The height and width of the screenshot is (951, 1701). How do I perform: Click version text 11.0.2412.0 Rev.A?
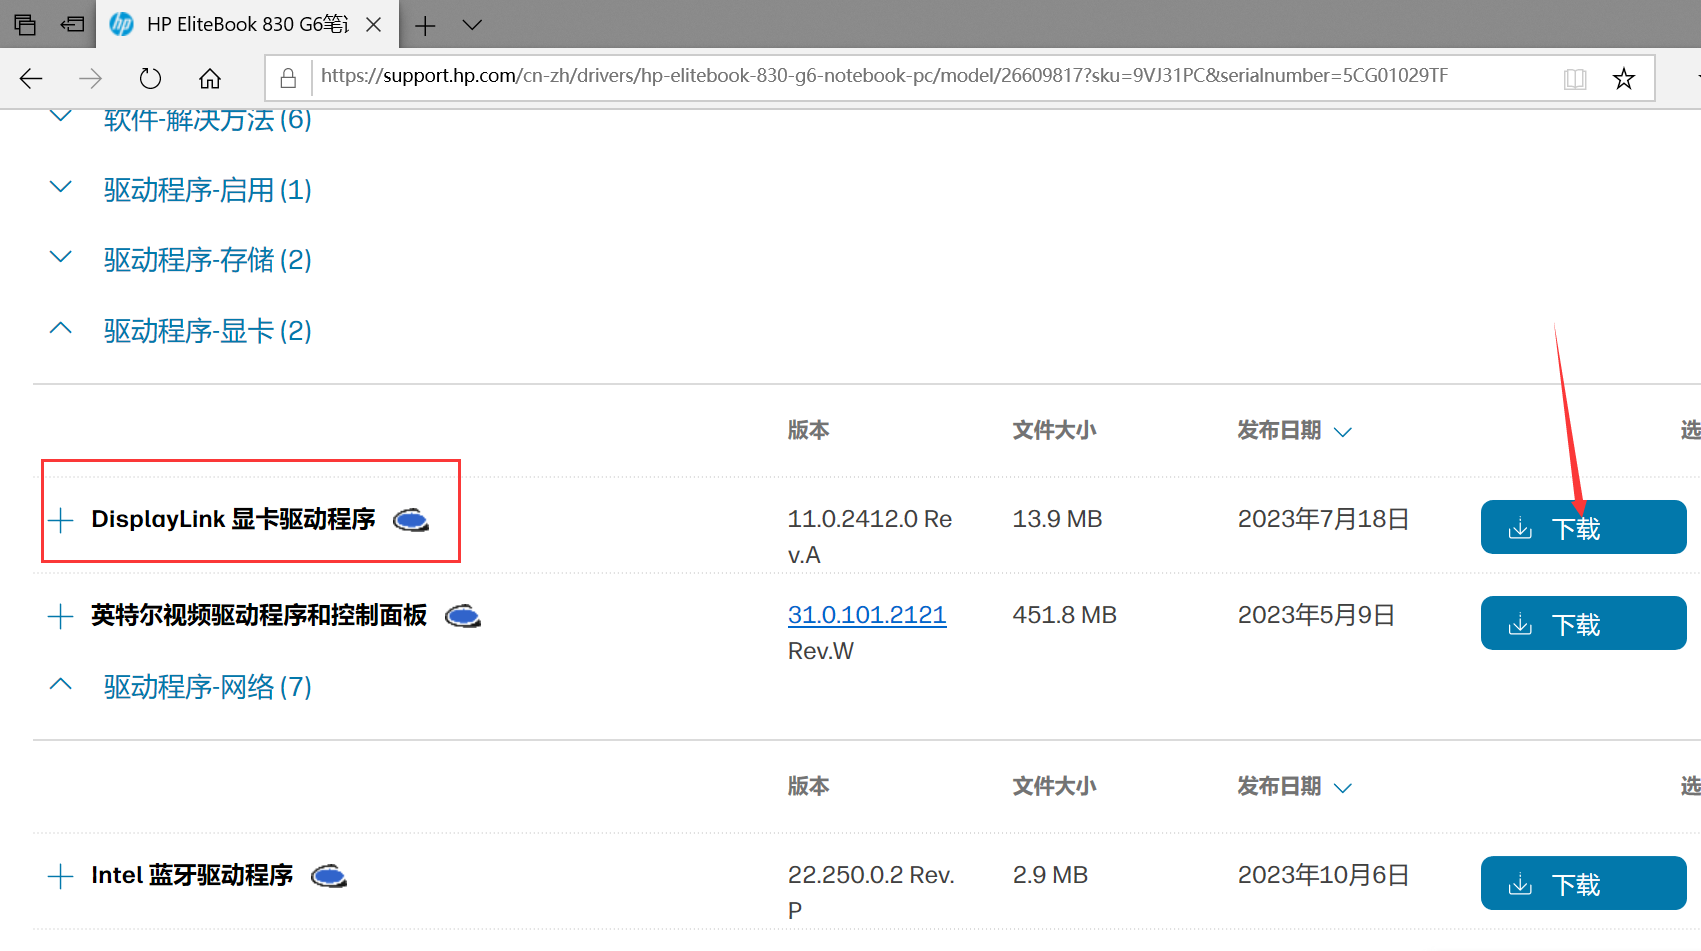coord(869,537)
